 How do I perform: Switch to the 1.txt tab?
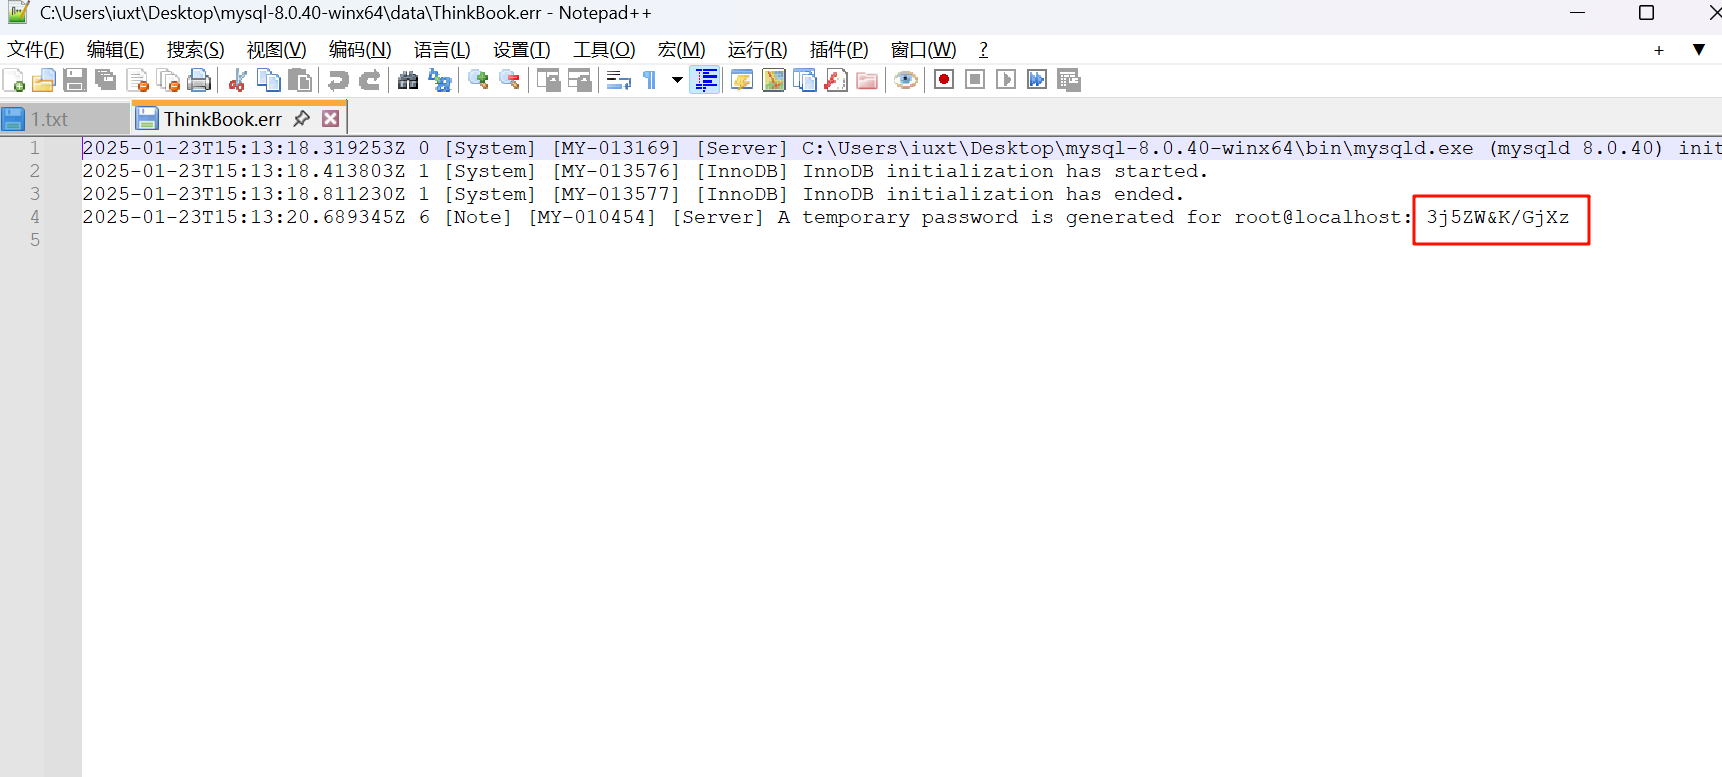[x=64, y=119]
